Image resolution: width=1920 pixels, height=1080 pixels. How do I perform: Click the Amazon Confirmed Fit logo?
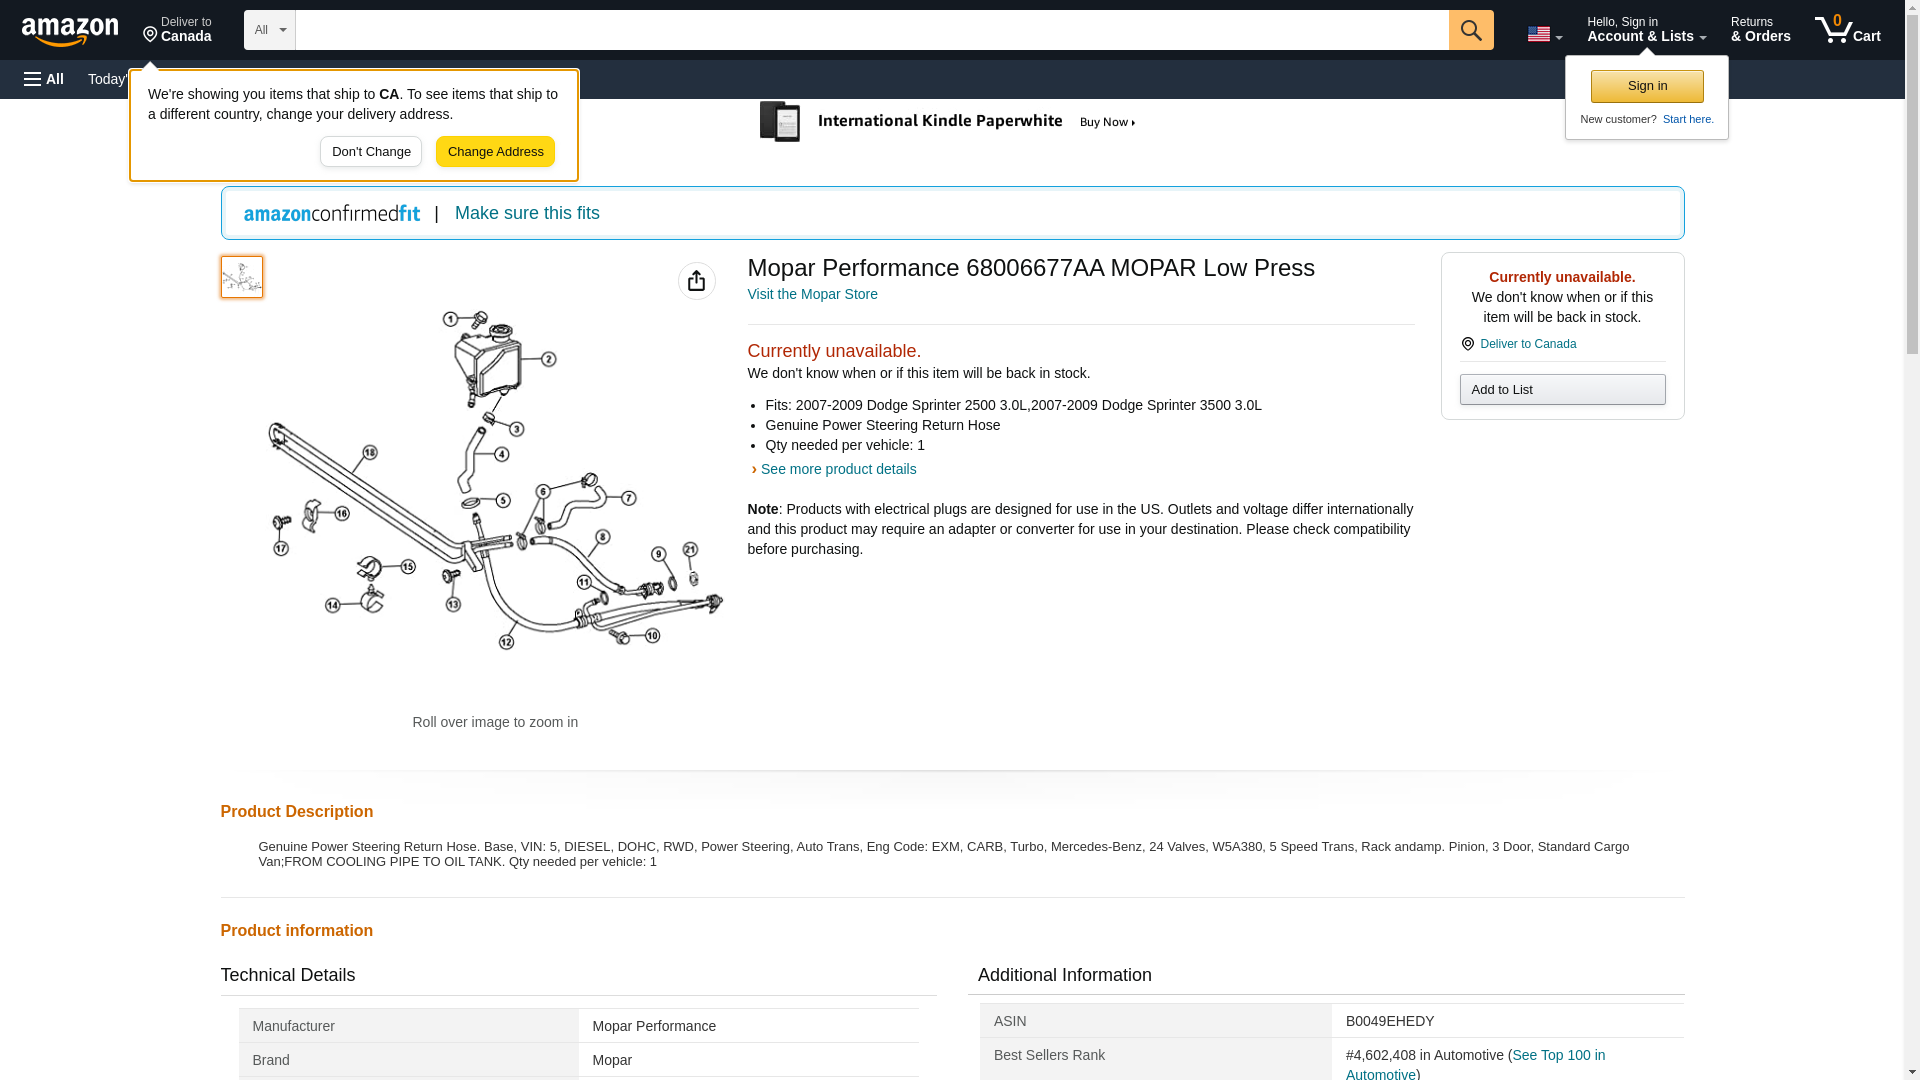332,213
